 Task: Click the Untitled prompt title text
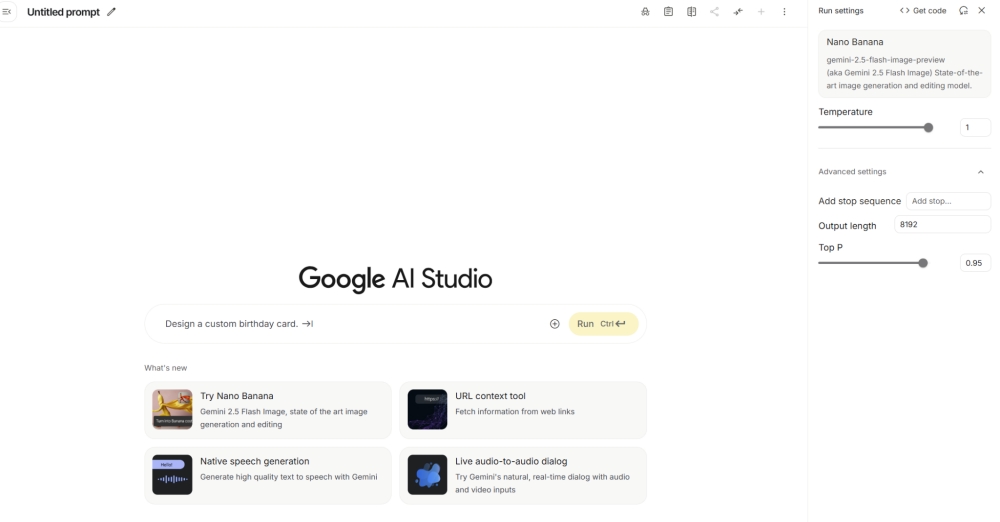coord(63,12)
